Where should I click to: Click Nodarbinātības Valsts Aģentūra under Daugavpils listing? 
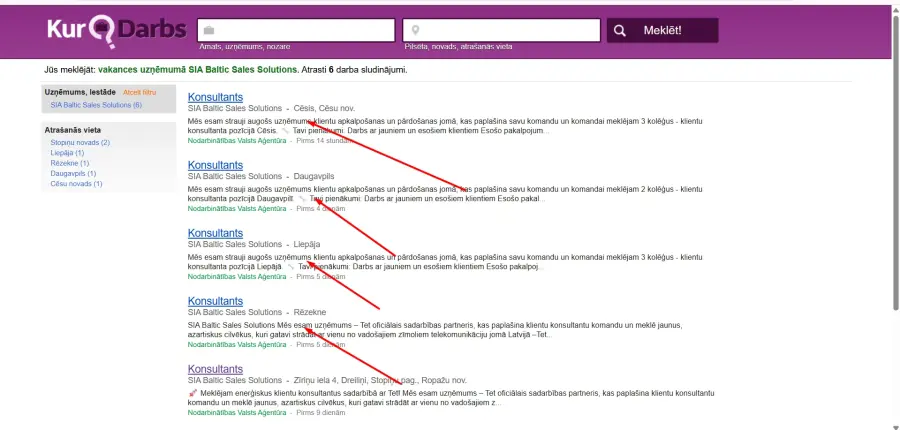tap(236, 209)
